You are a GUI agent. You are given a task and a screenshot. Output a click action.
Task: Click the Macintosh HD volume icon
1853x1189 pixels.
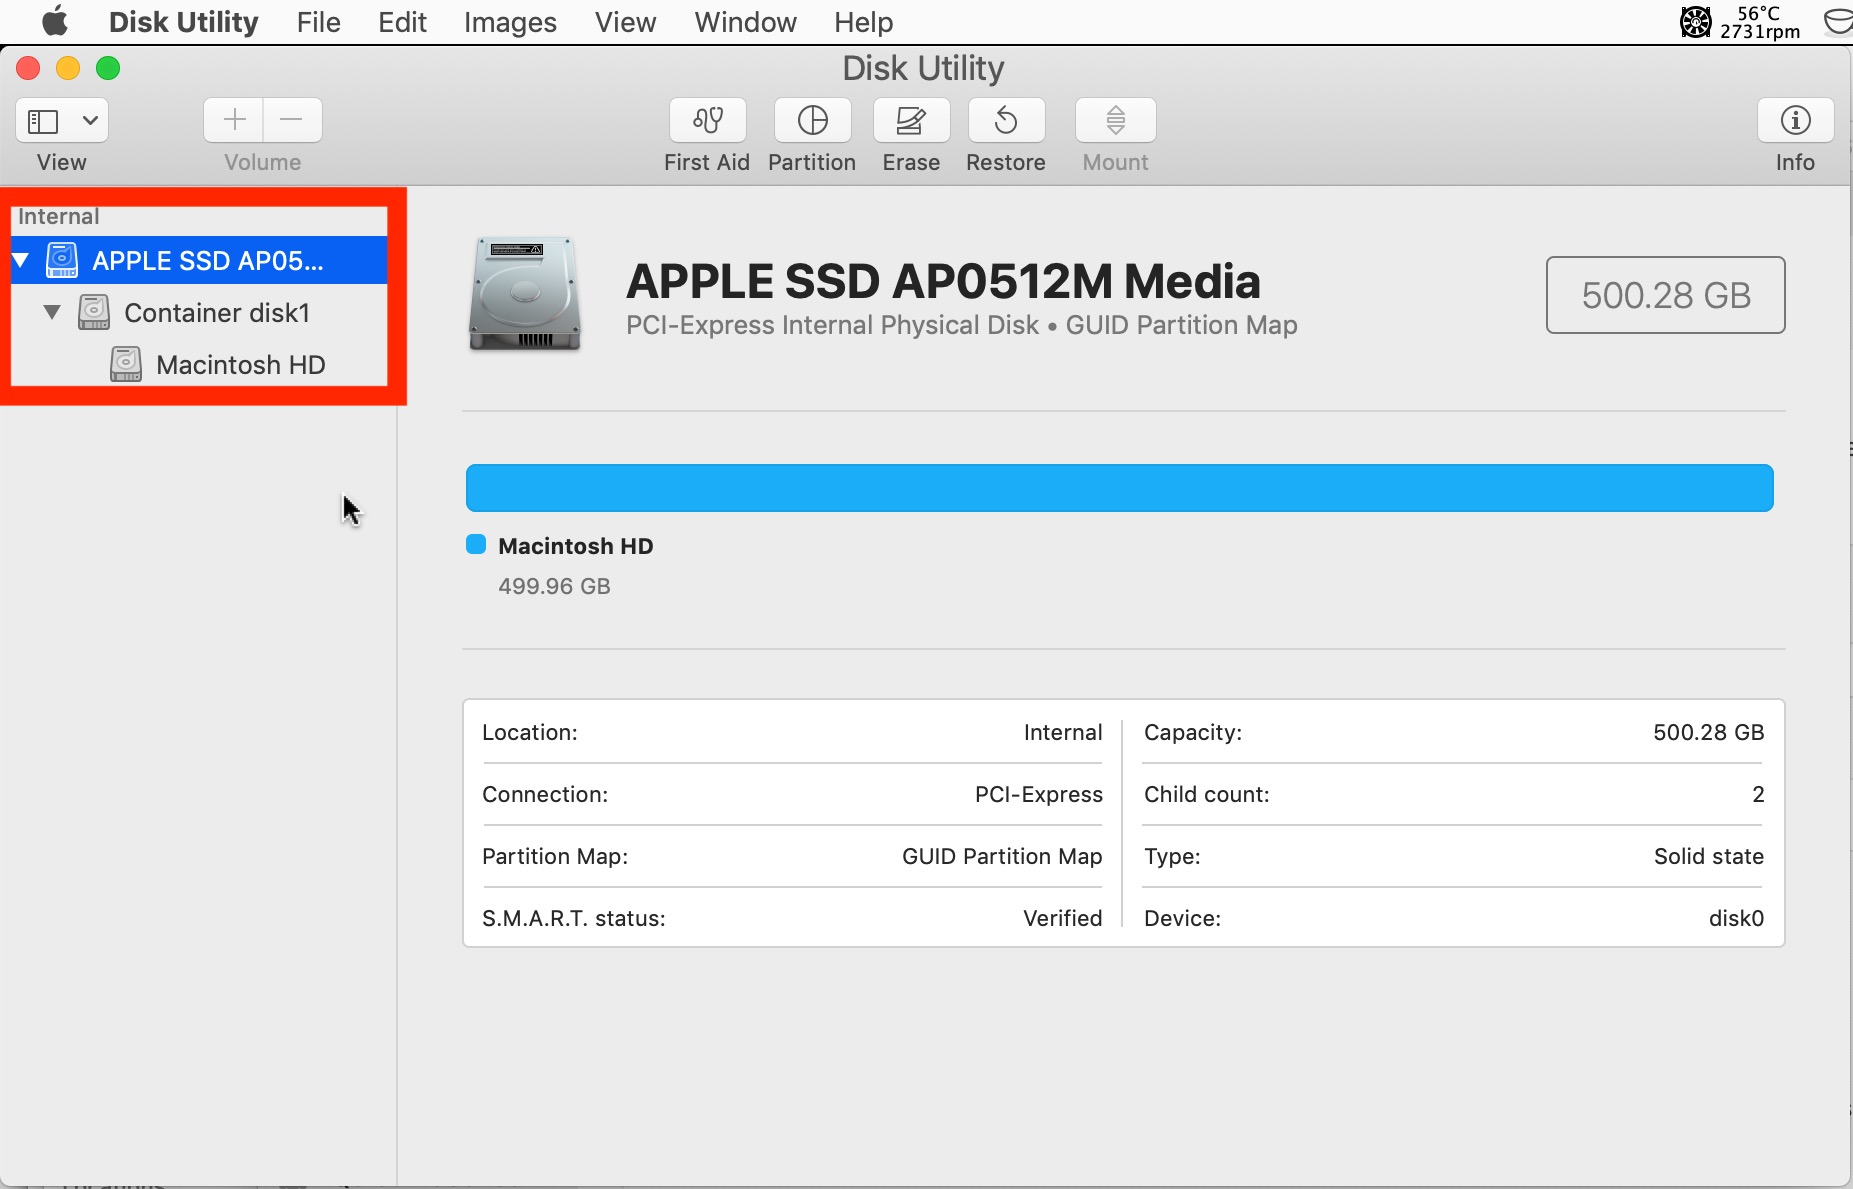[125, 363]
